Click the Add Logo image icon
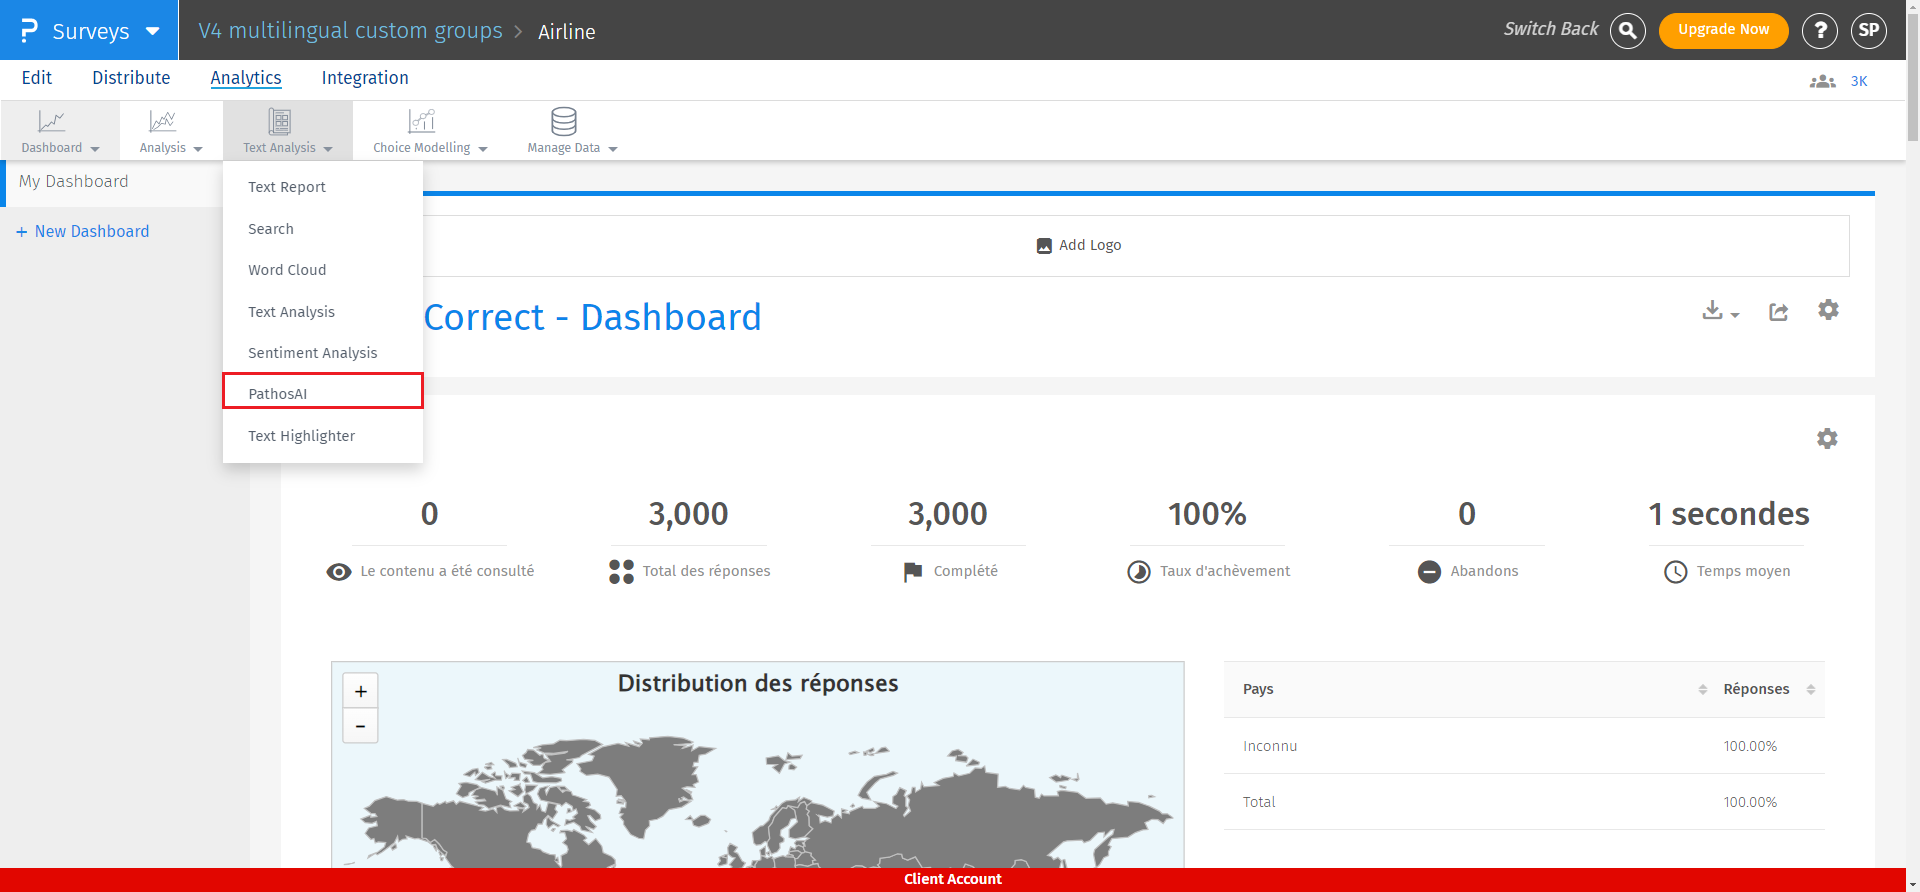 (x=1044, y=246)
